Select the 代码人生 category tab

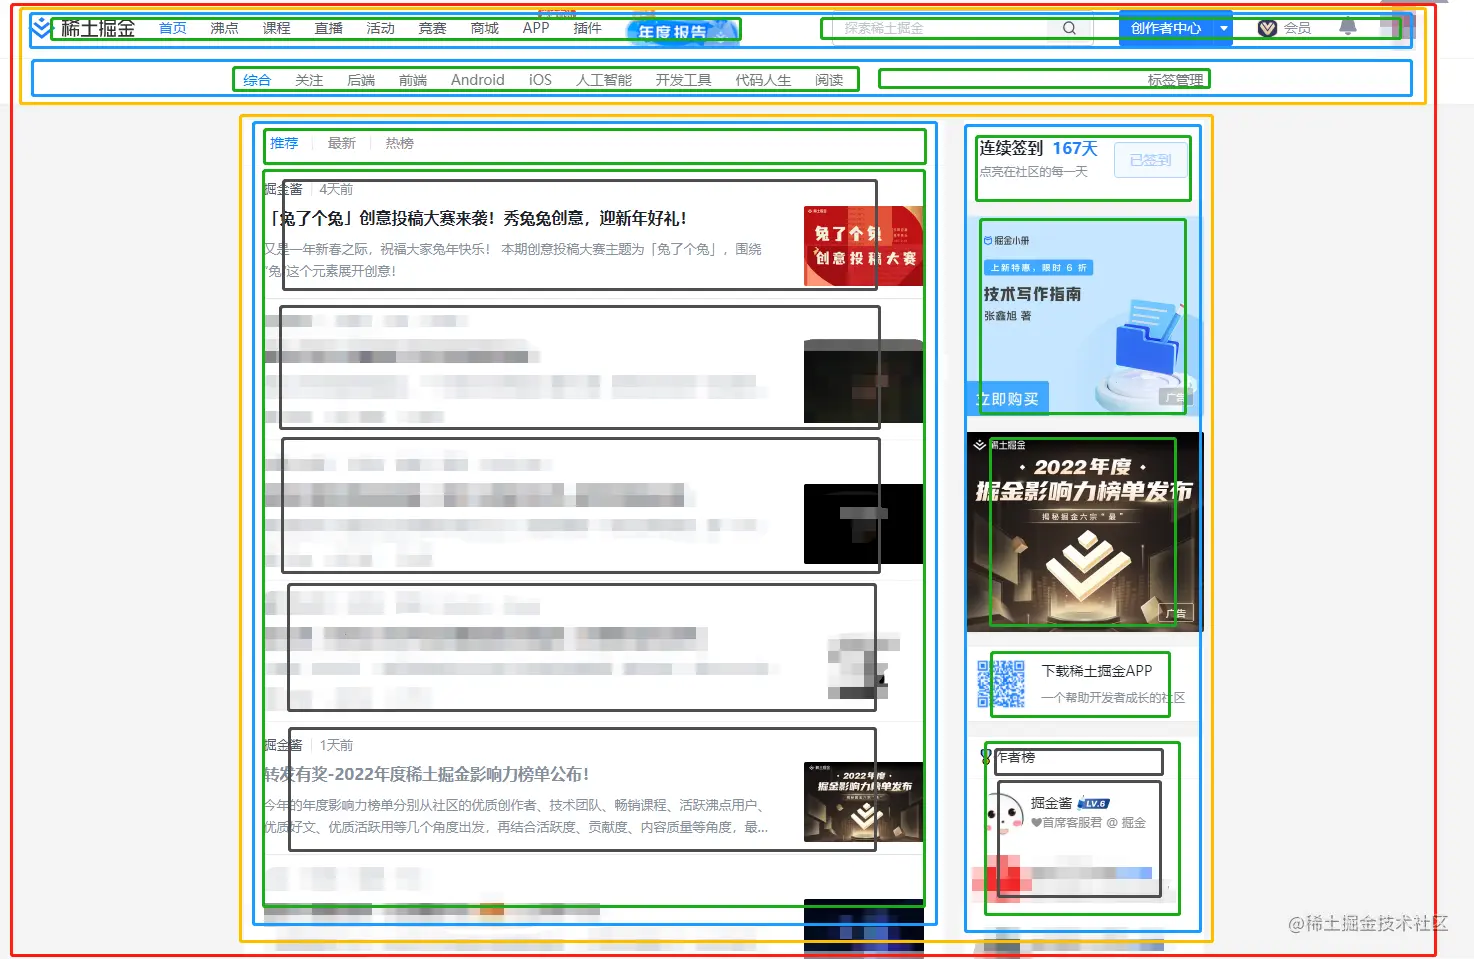pos(764,80)
